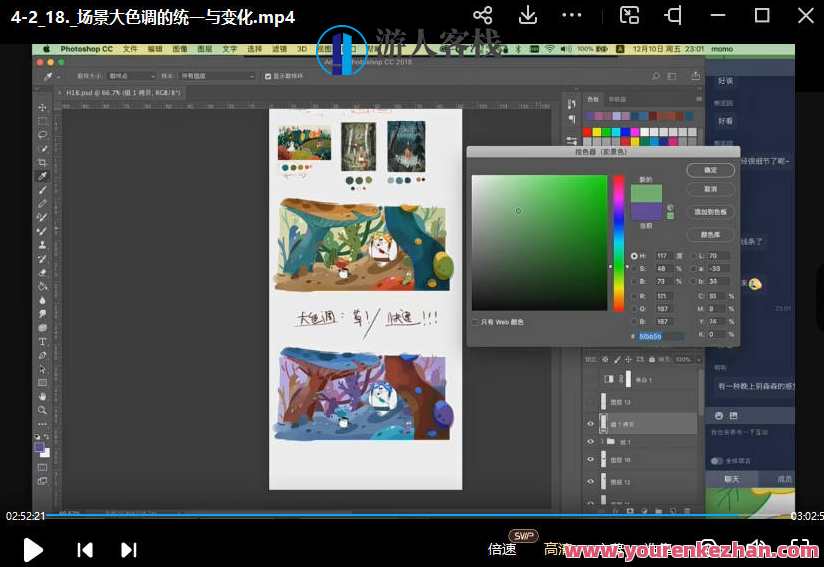Viewport: 824px width, 567px height.
Task: Click the Apple menu icon
Action: point(46,49)
